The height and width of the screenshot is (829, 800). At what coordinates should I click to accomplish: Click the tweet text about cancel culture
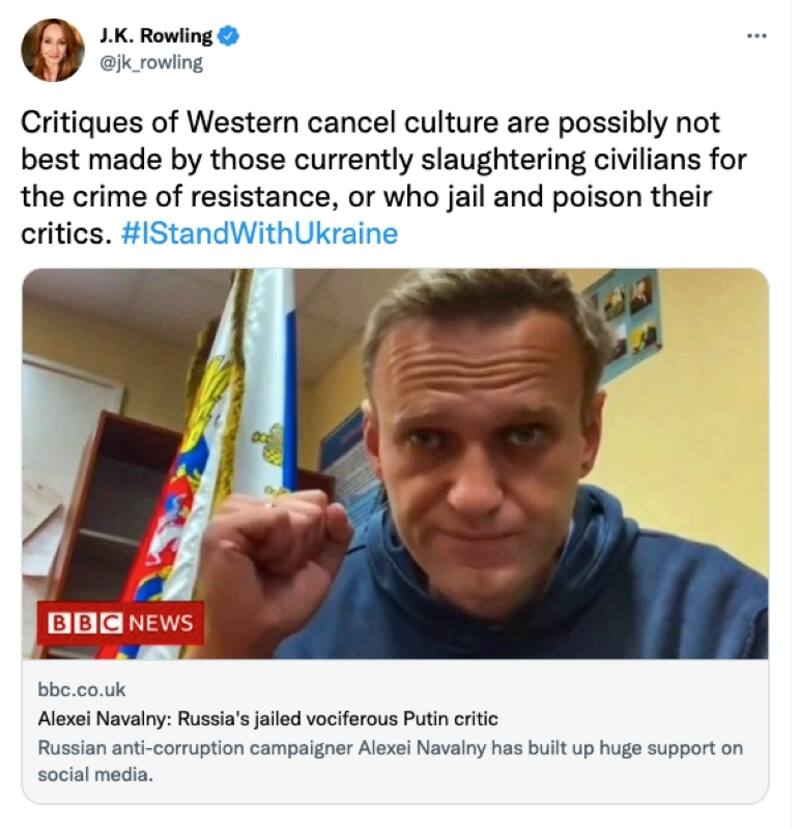[x=383, y=178]
